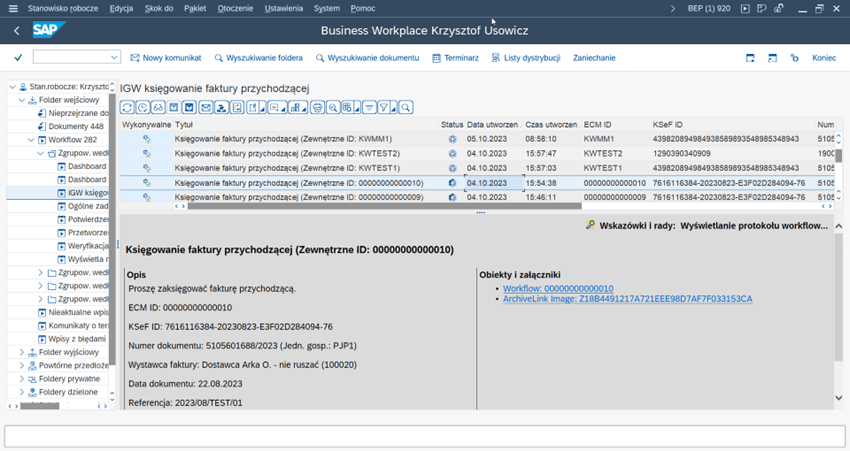Click the second window layout icon left of Koniec
This screenshot has height=451, width=850.
[x=772, y=58]
